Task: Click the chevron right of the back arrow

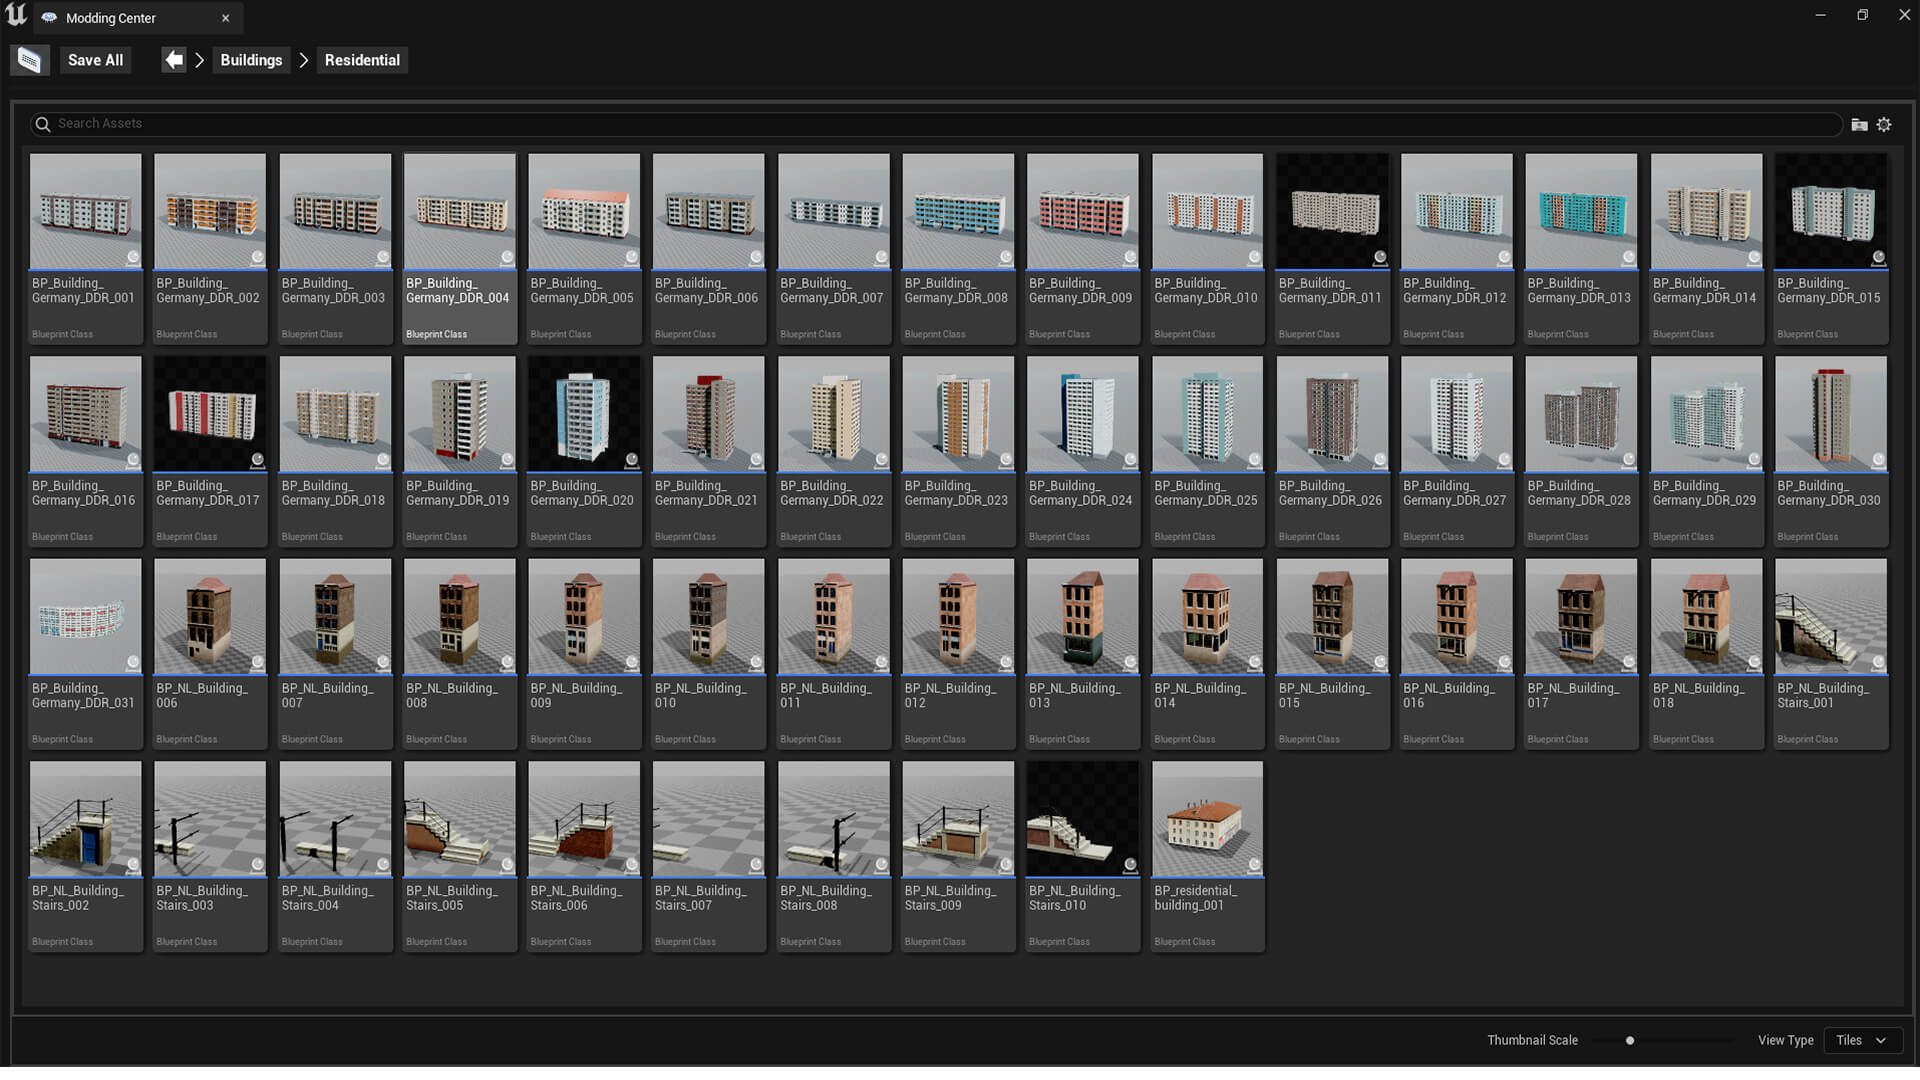Action: [x=199, y=60]
